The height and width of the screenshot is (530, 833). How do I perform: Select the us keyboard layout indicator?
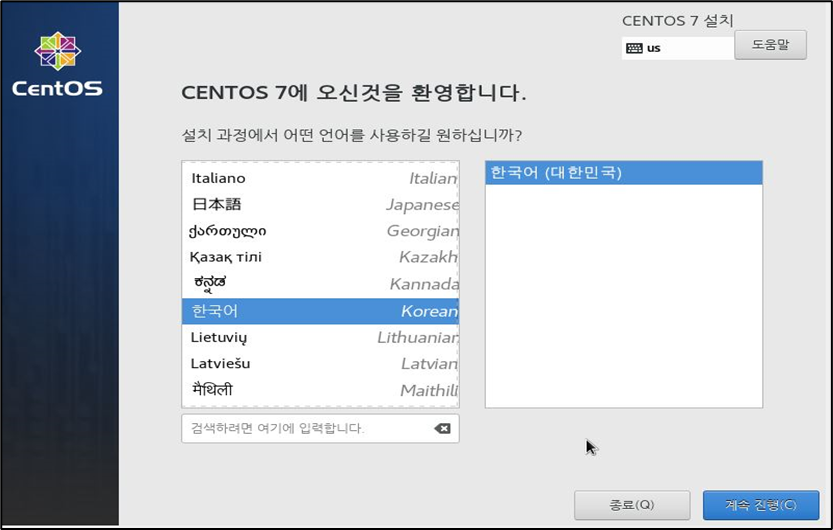click(x=678, y=48)
